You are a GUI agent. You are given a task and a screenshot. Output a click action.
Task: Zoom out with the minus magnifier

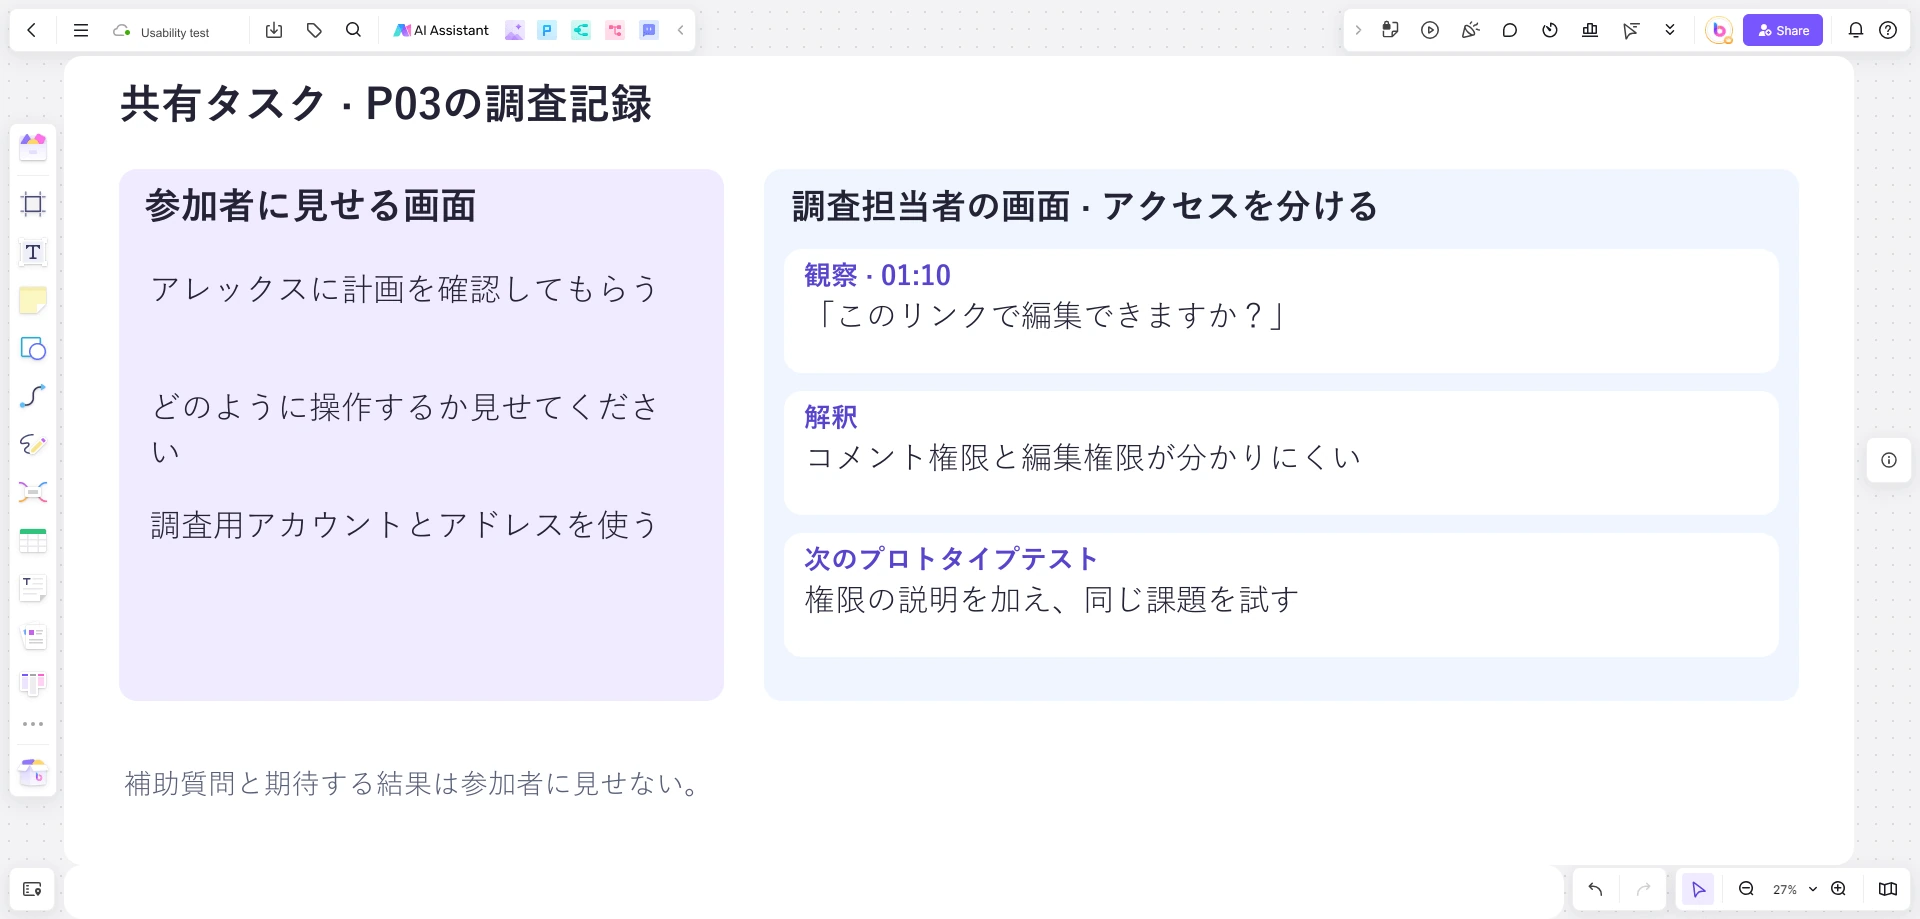[1746, 889]
